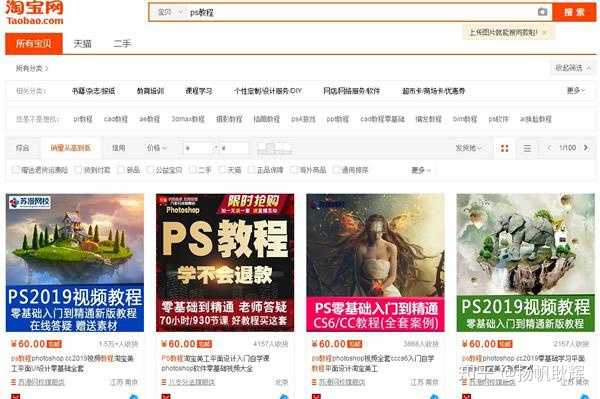This screenshot has height=399, width=600.
Task: Search related term ae教程
Action: [x=149, y=119]
